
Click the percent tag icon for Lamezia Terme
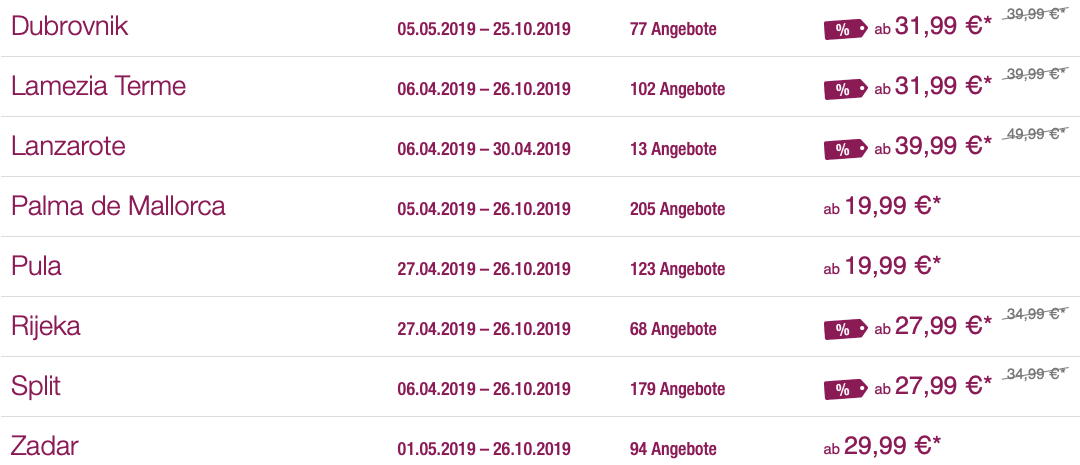point(846,90)
